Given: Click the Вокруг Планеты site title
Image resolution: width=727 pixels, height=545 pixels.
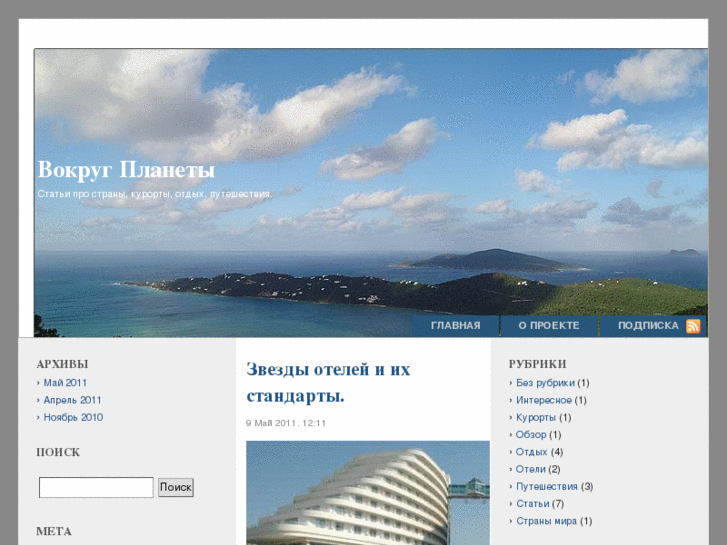Looking at the screenshot, I should pyautogui.click(x=126, y=170).
